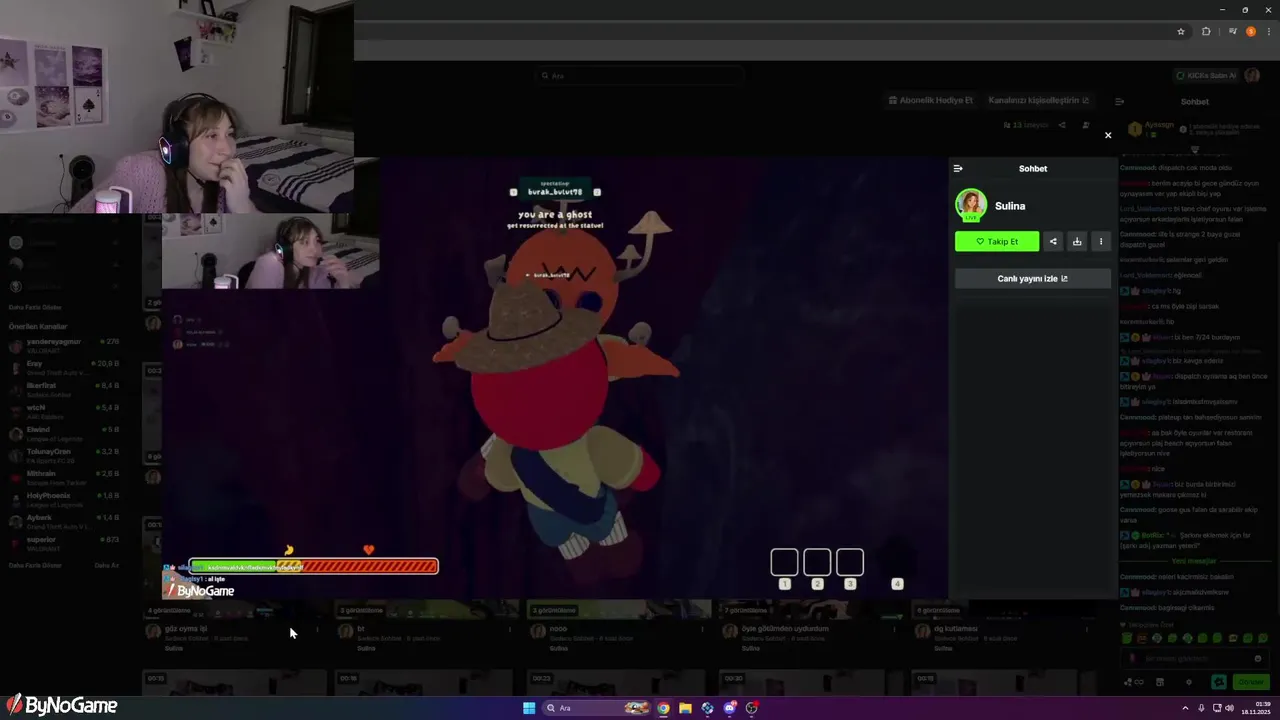Select game inventory slot 3

(x=850, y=562)
